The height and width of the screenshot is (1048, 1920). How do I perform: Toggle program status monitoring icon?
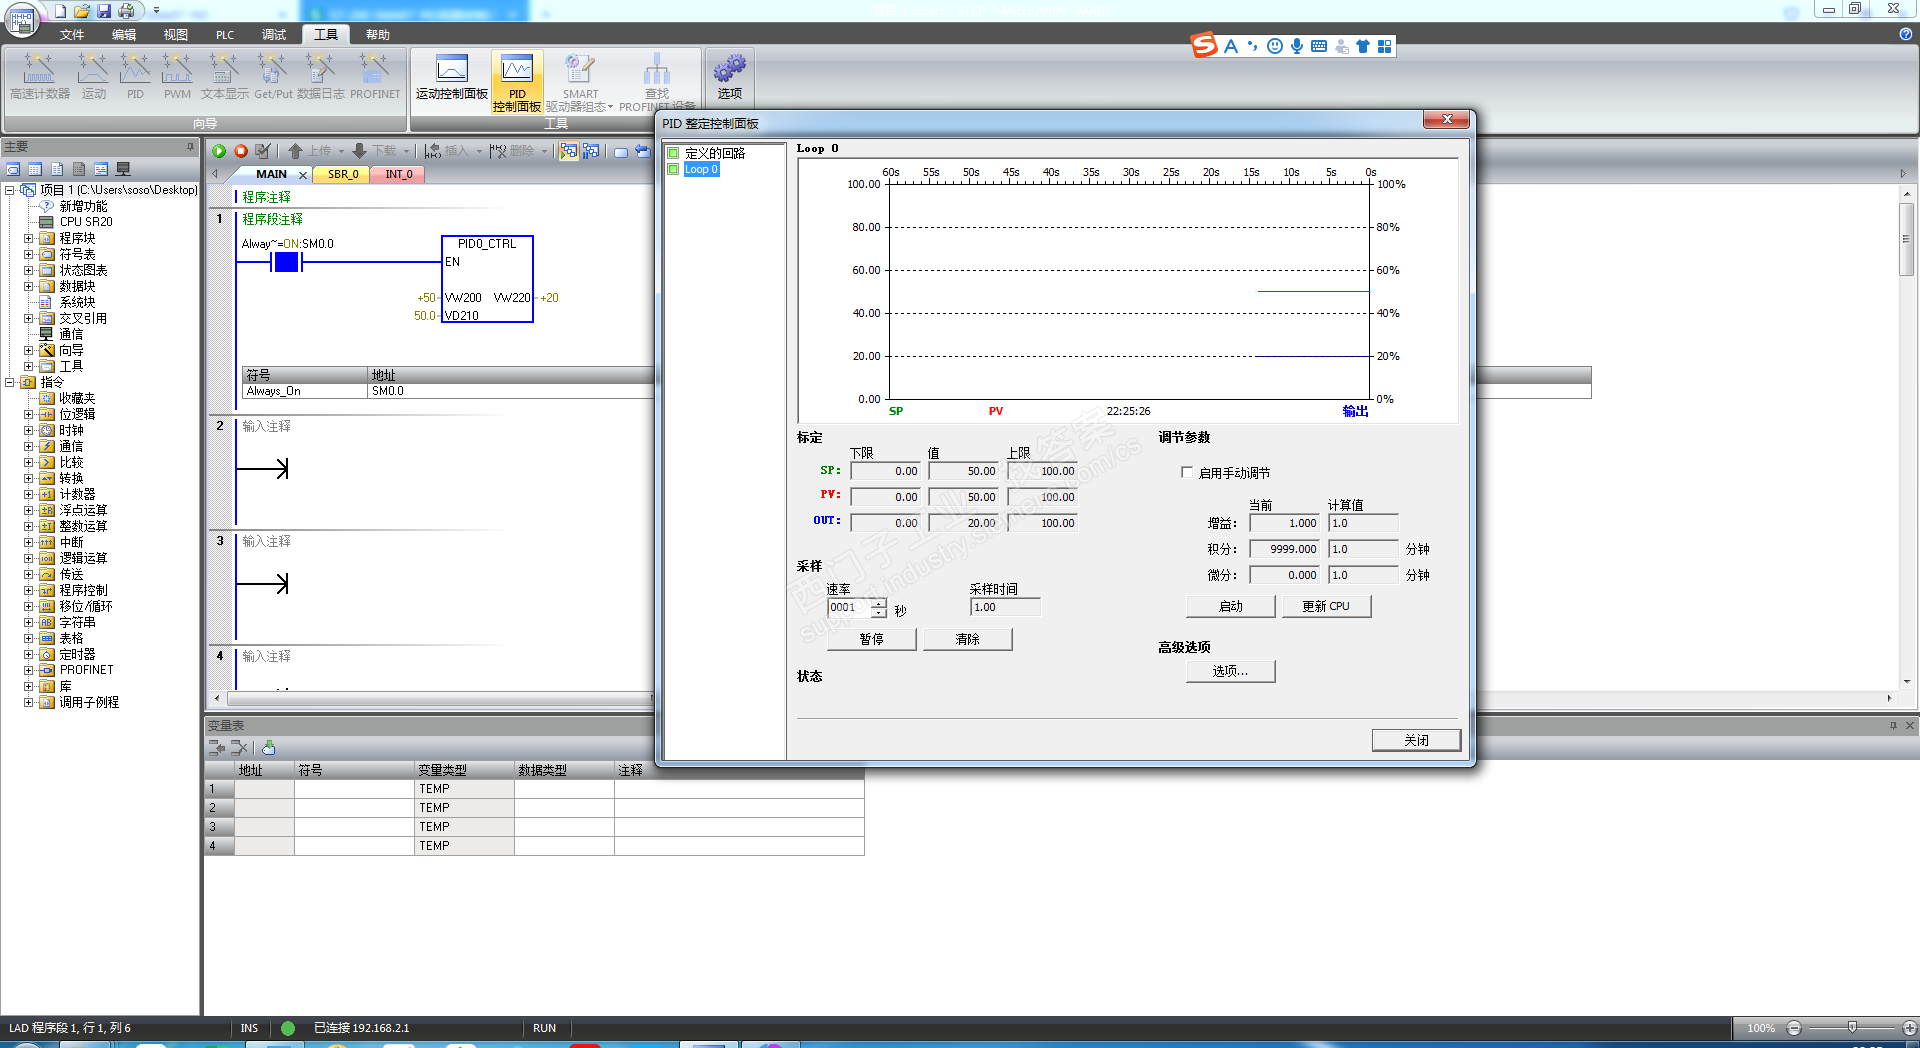569,151
